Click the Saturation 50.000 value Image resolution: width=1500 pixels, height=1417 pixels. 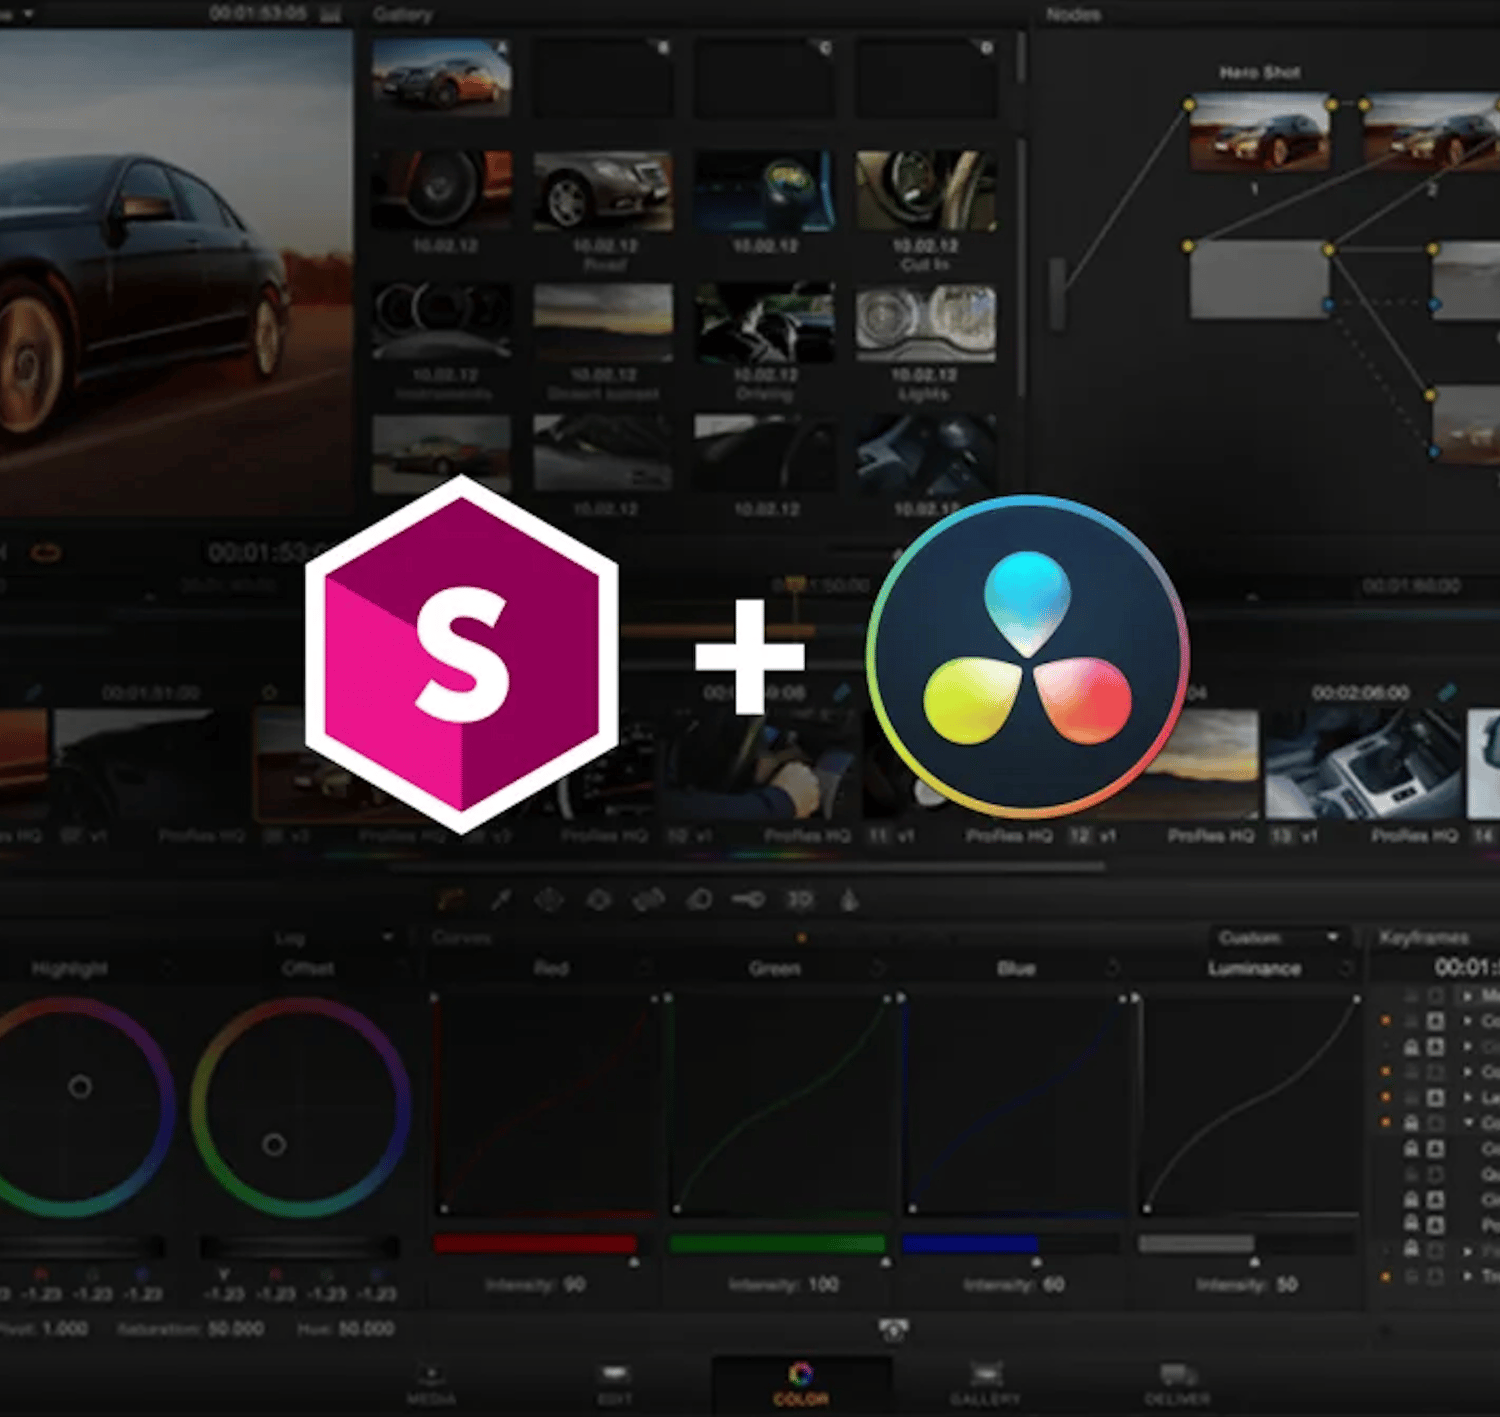[235, 1329]
